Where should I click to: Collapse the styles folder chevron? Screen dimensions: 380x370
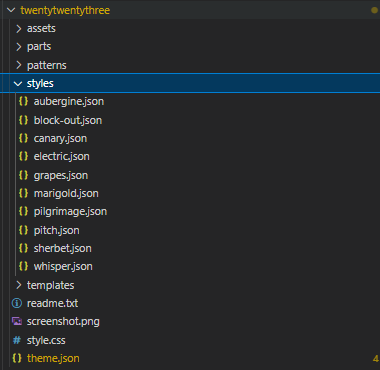tap(18, 83)
